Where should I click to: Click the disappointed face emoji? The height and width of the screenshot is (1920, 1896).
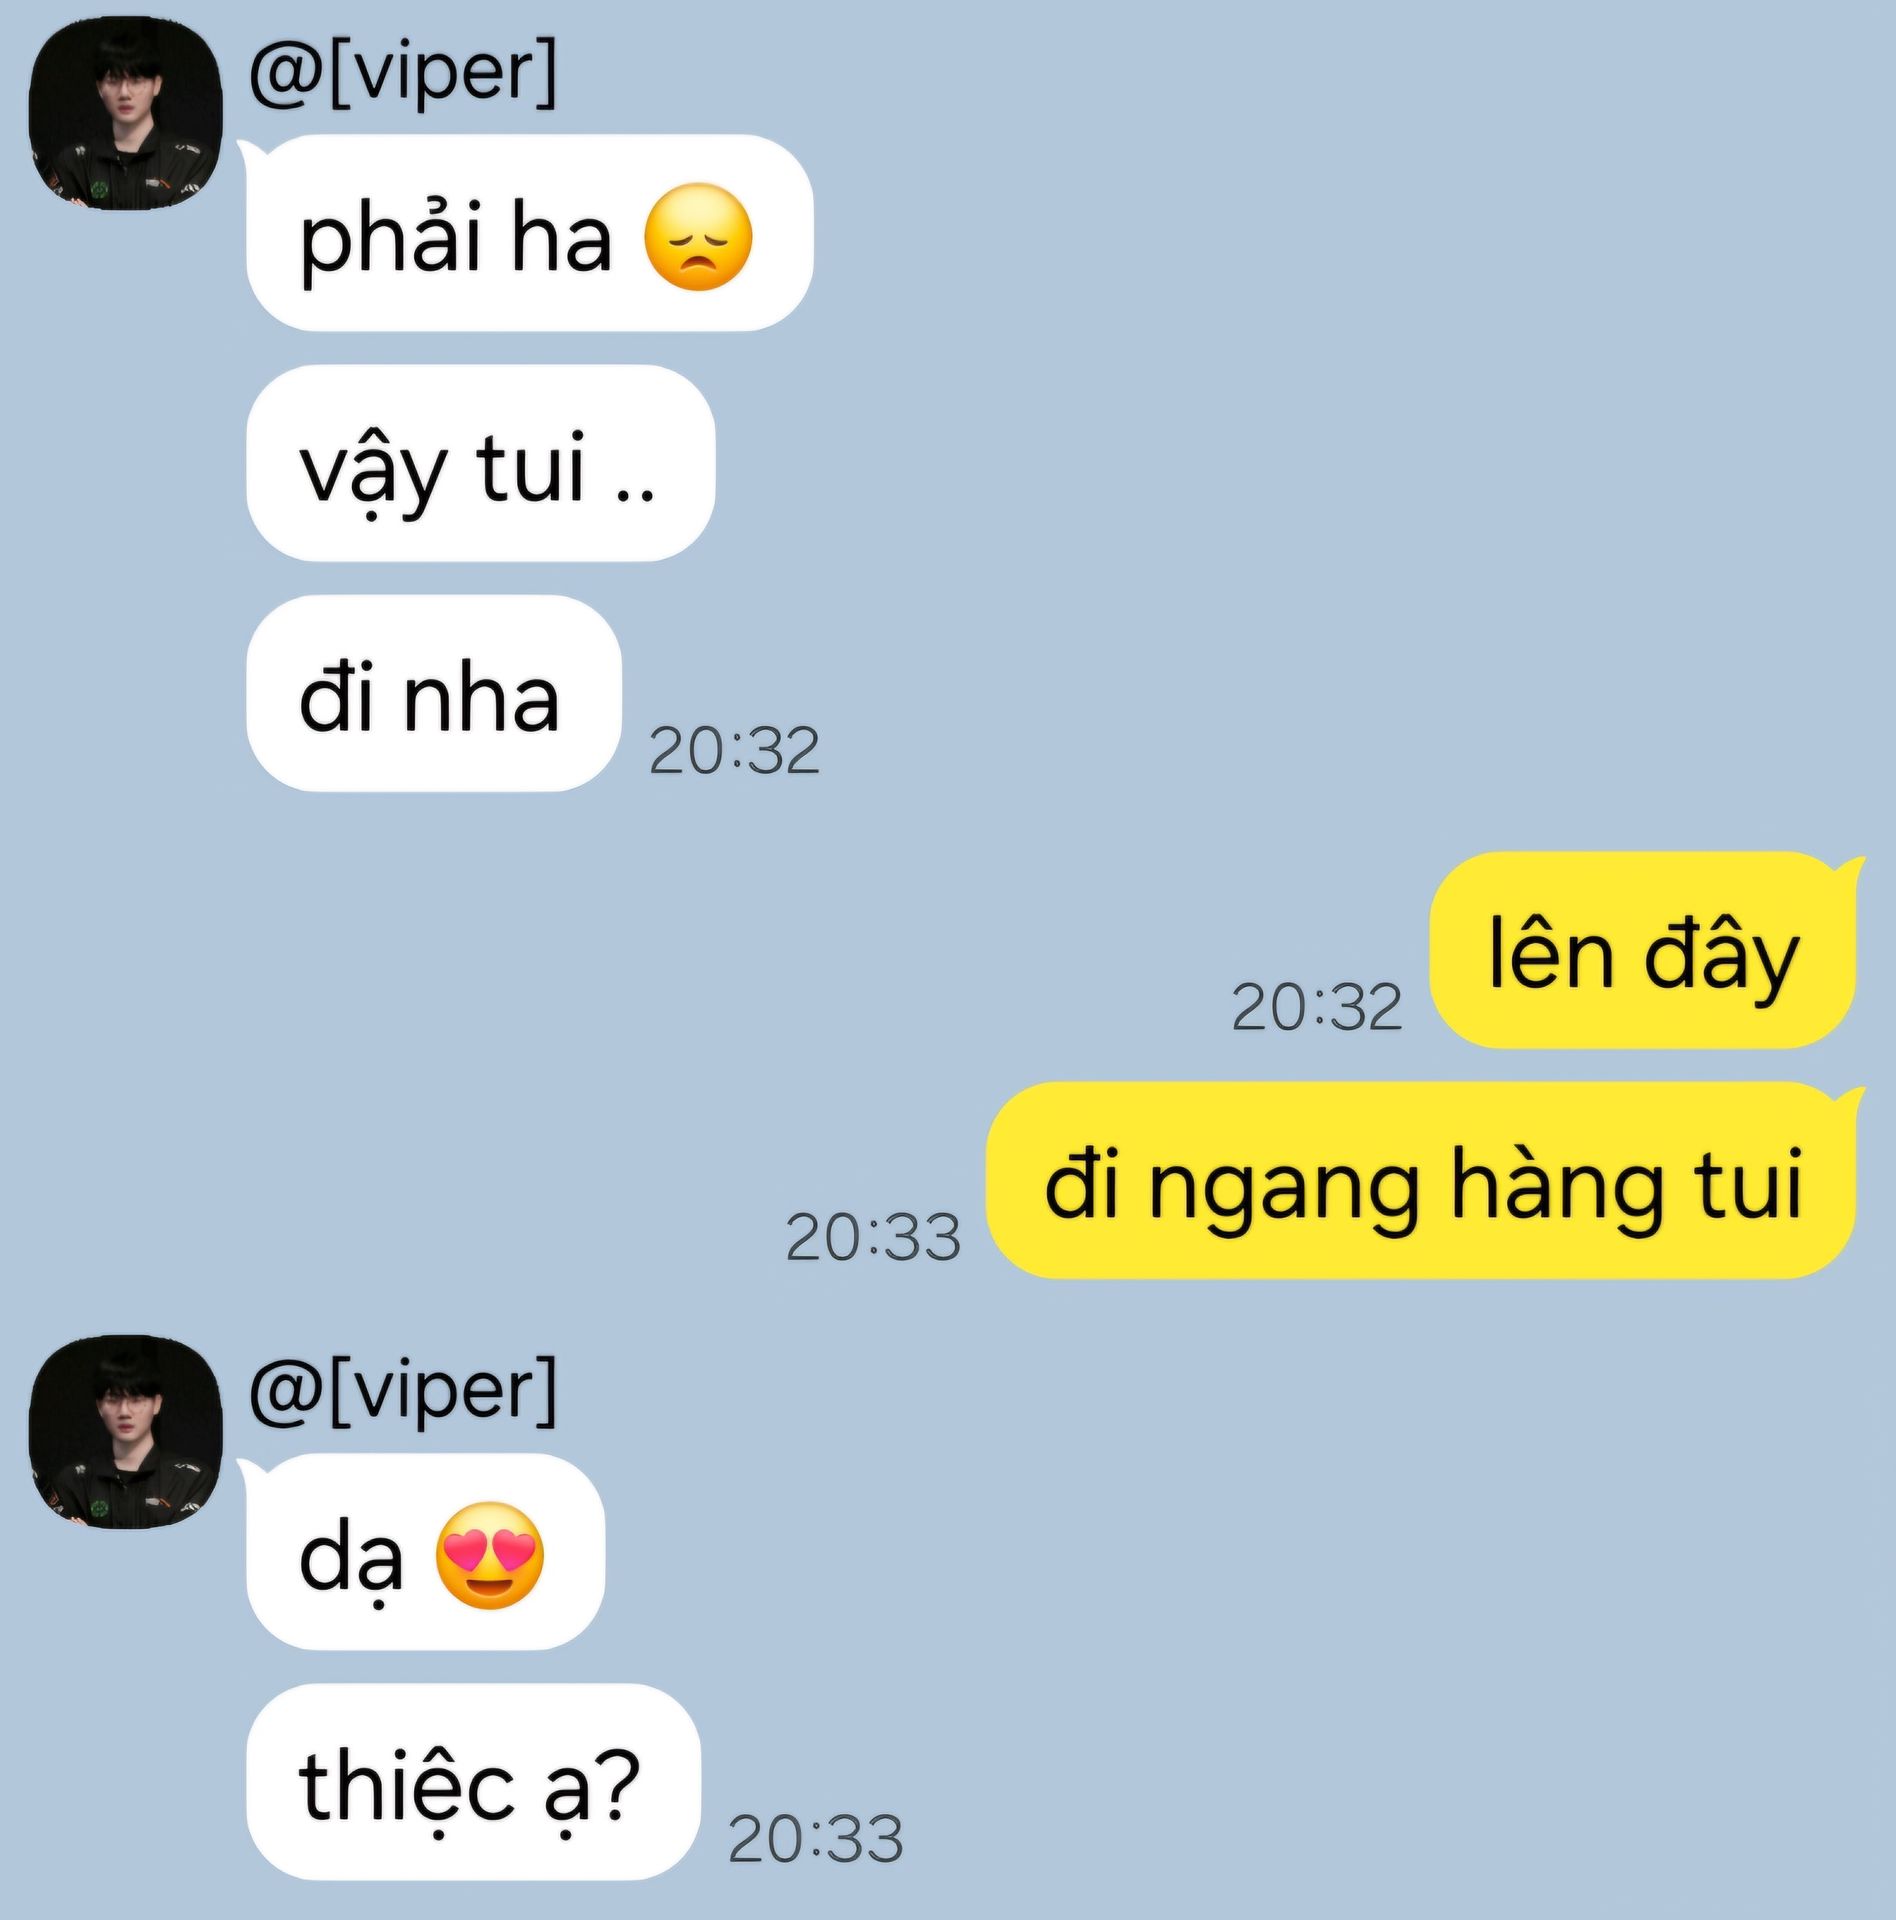tap(697, 238)
